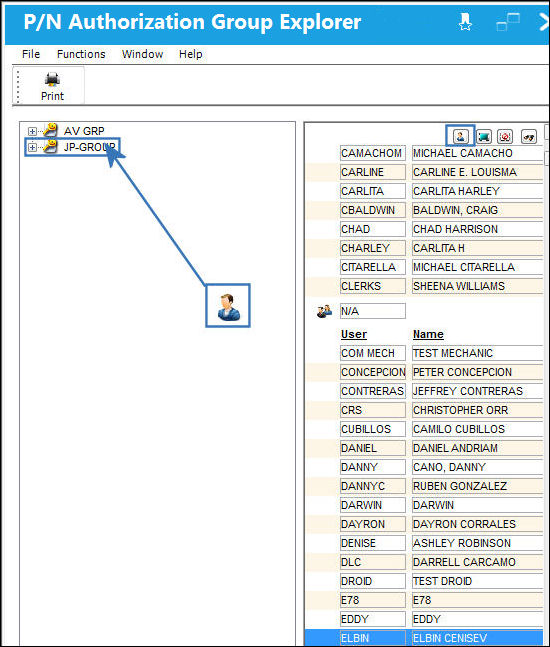
Task: Click the binoculars find icon button
Action: tap(529, 136)
